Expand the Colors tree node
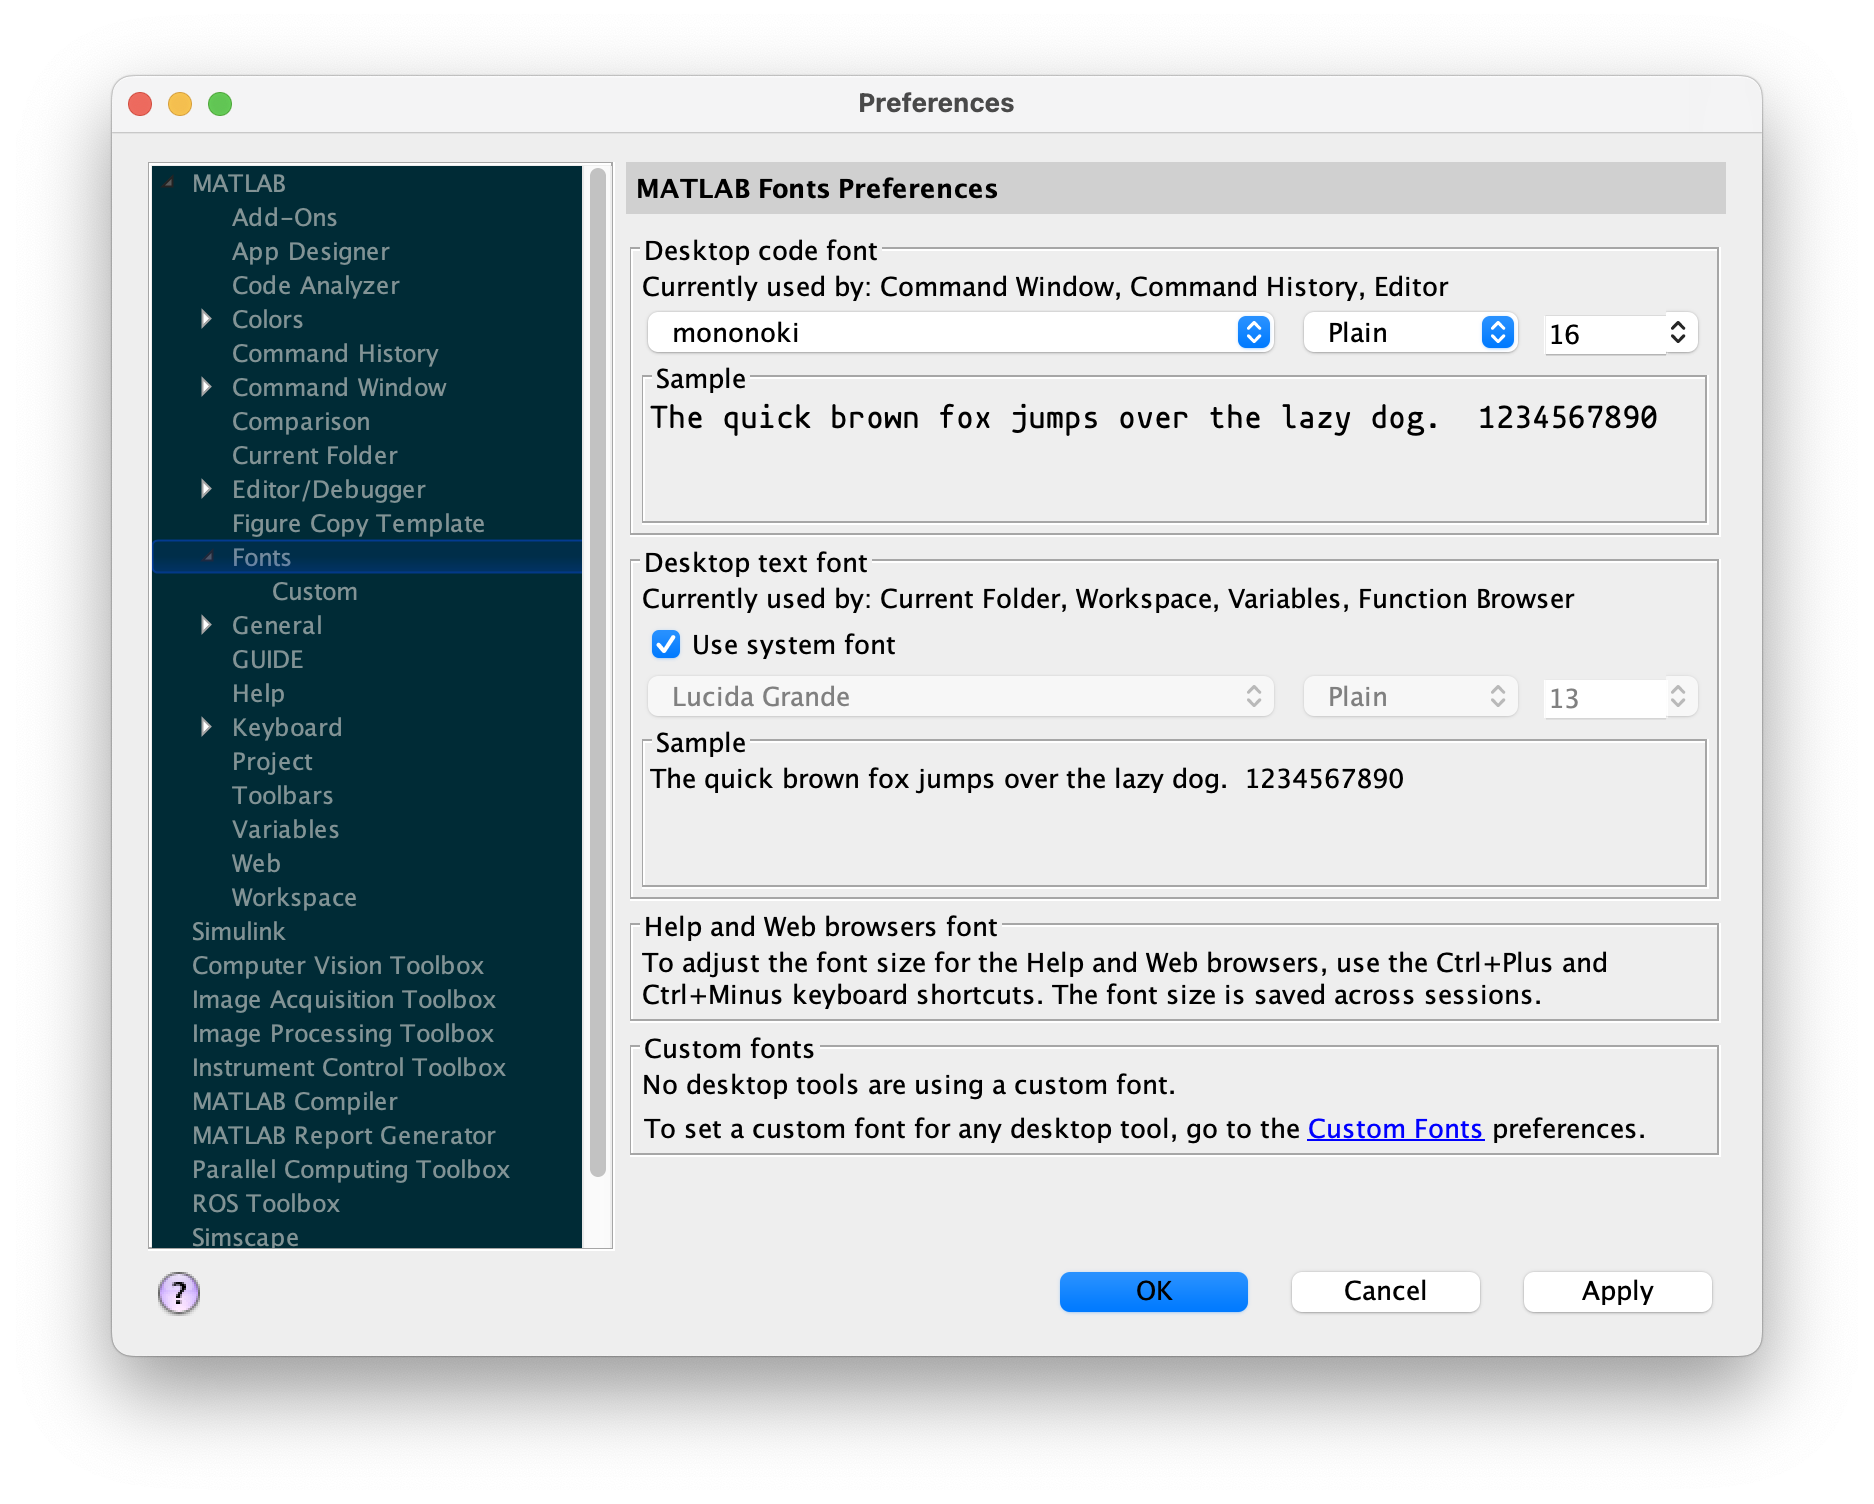This screenshot has height=1504, width=1874. tap(206, 319)
